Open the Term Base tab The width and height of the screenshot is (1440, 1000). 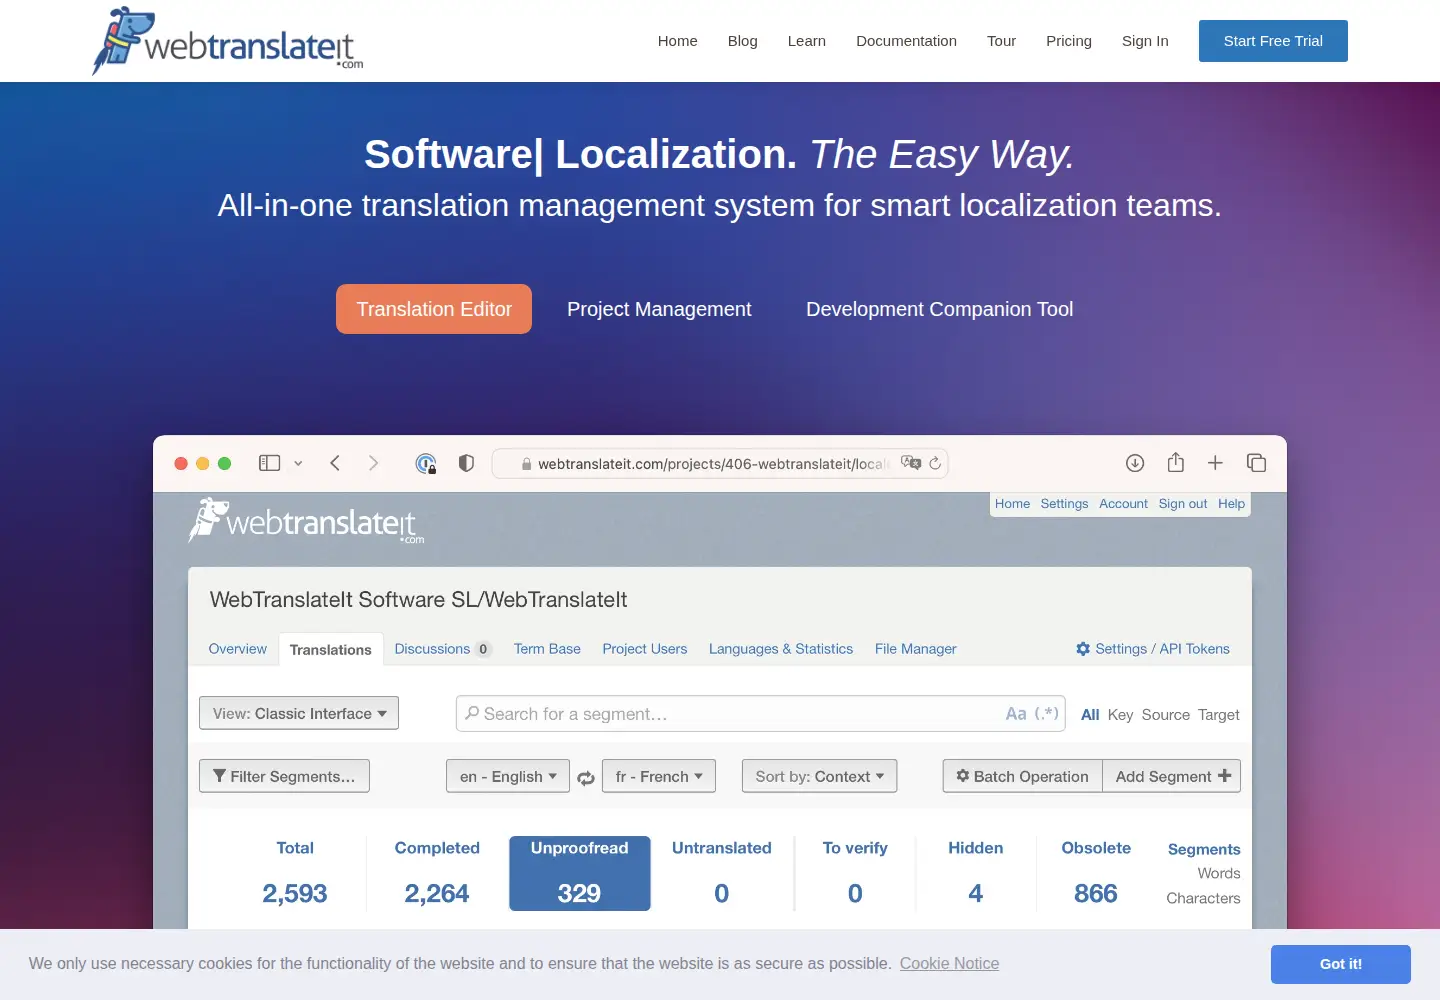(x=547, y=649)
